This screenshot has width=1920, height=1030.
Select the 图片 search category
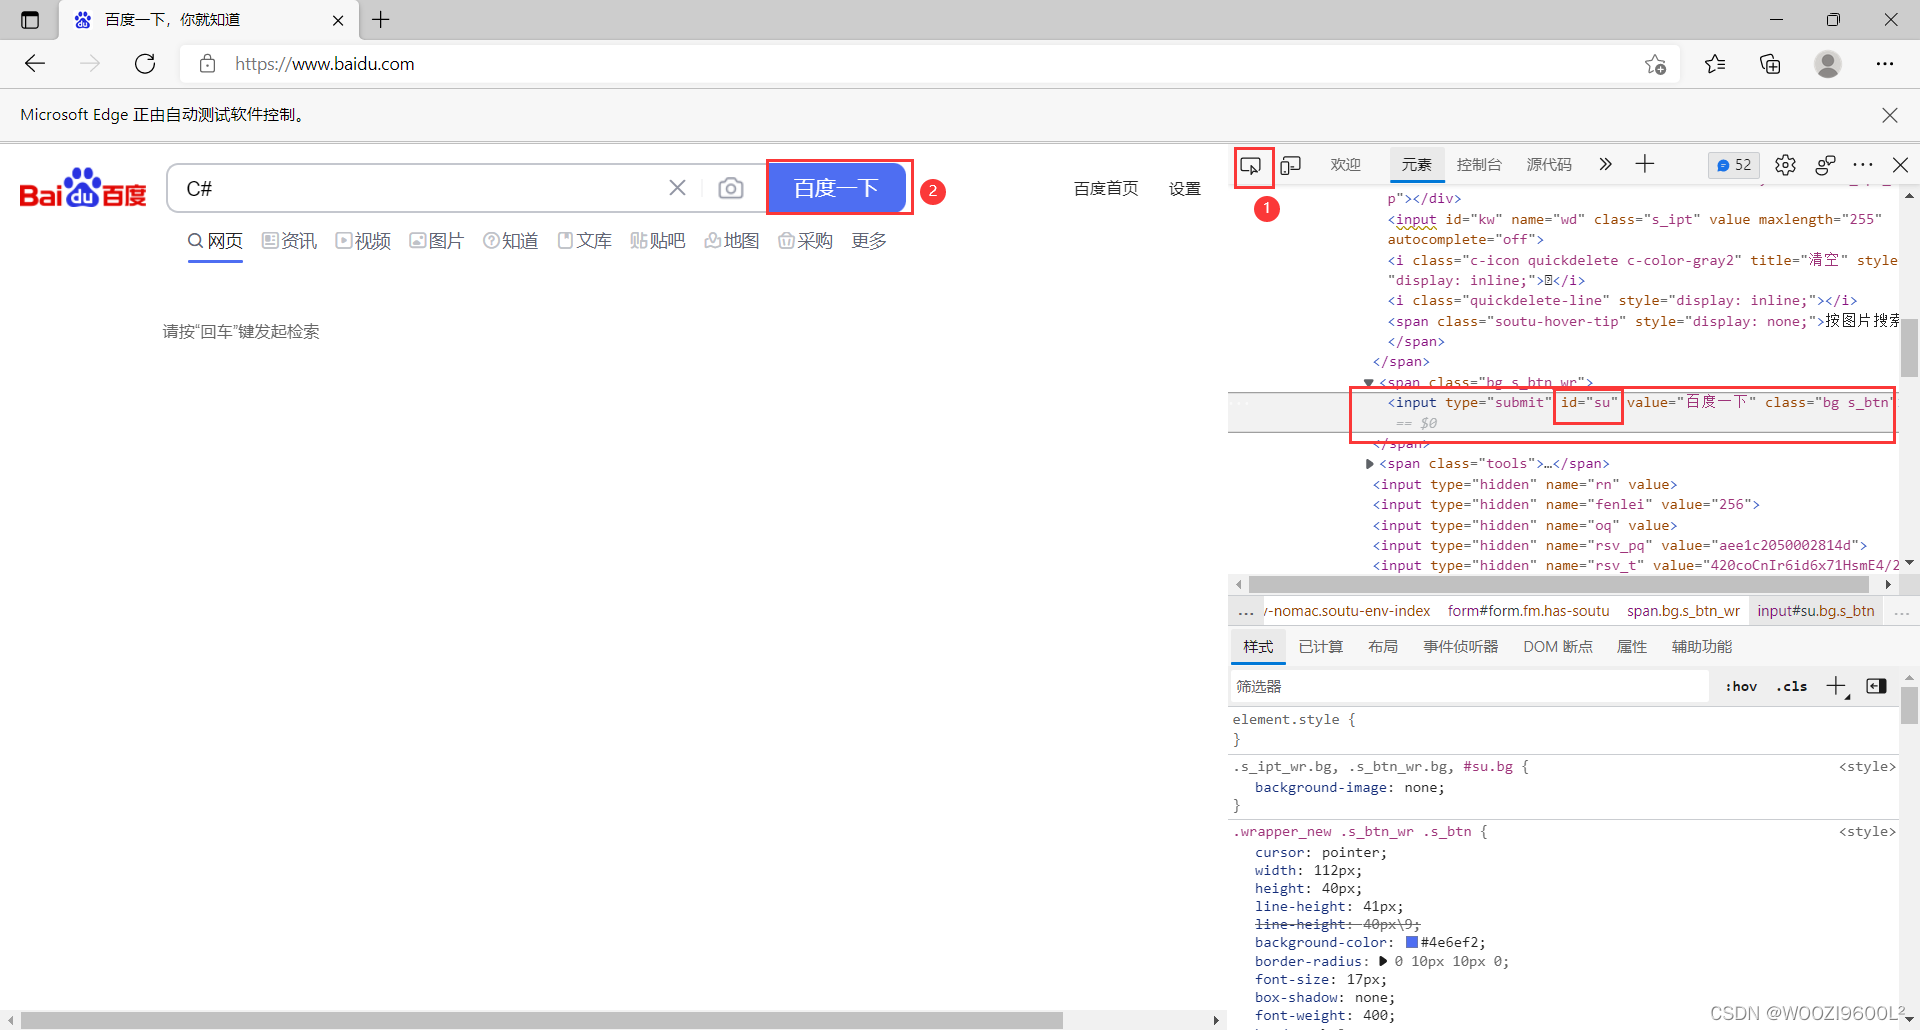pos(437,241)
